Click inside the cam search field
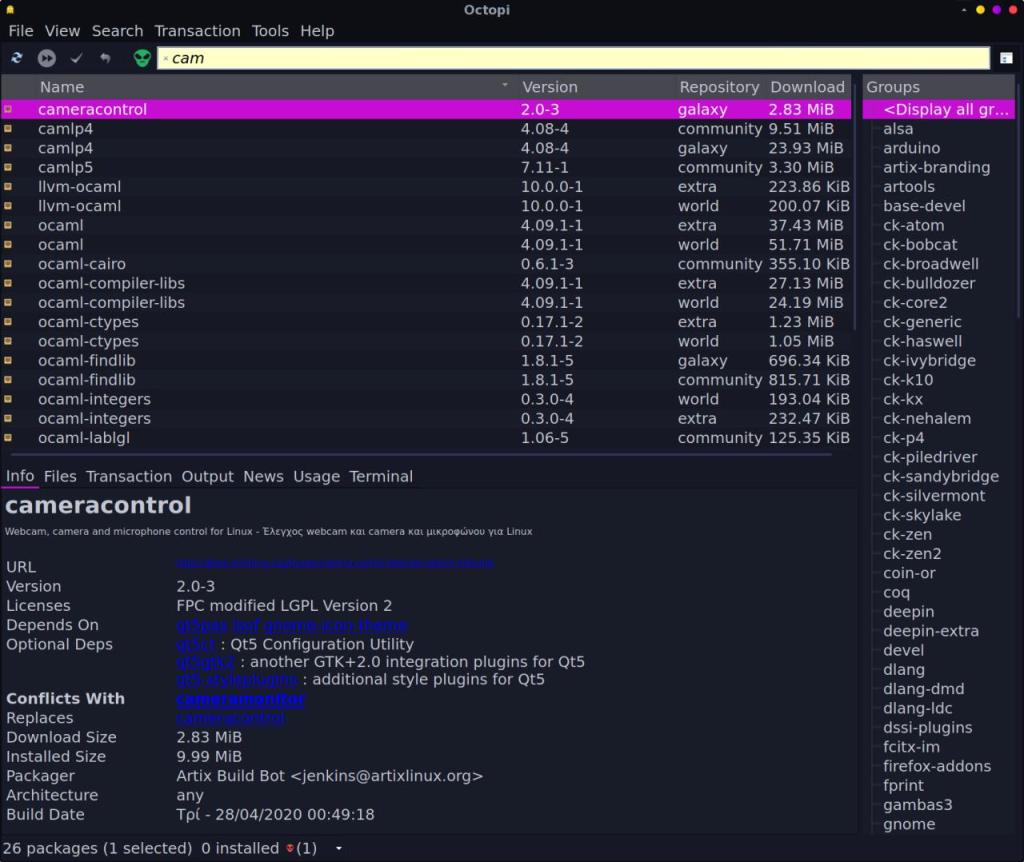This screenshot has width=1024, height=862. pyautogui.click(x=400, y=58)
